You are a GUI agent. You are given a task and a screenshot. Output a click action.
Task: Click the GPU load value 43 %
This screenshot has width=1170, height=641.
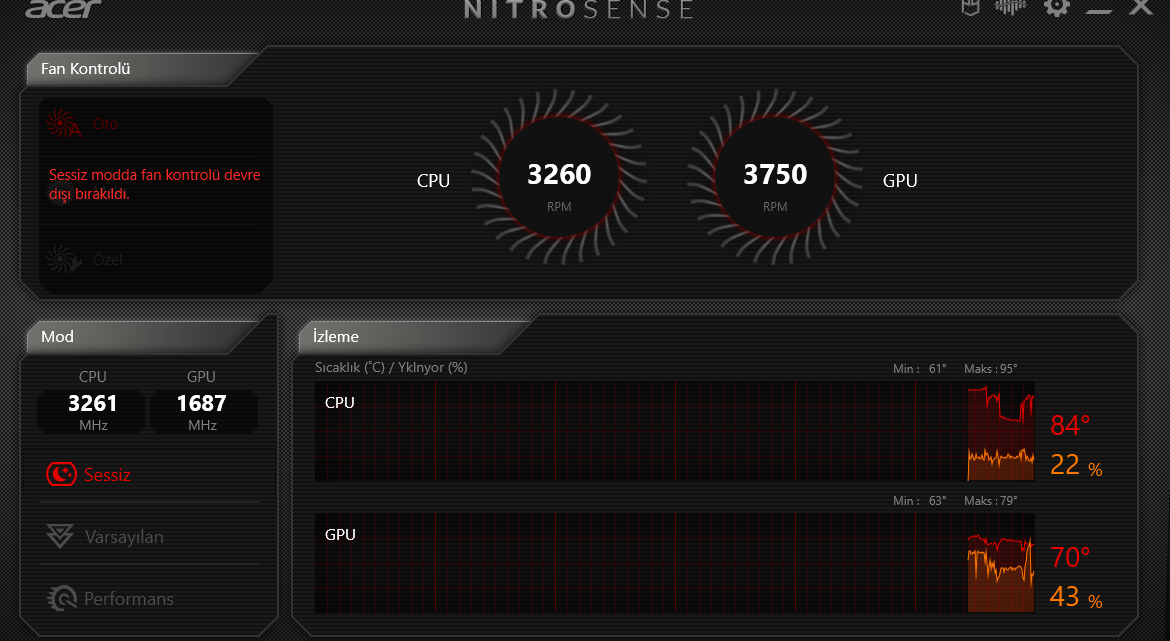1076,597
